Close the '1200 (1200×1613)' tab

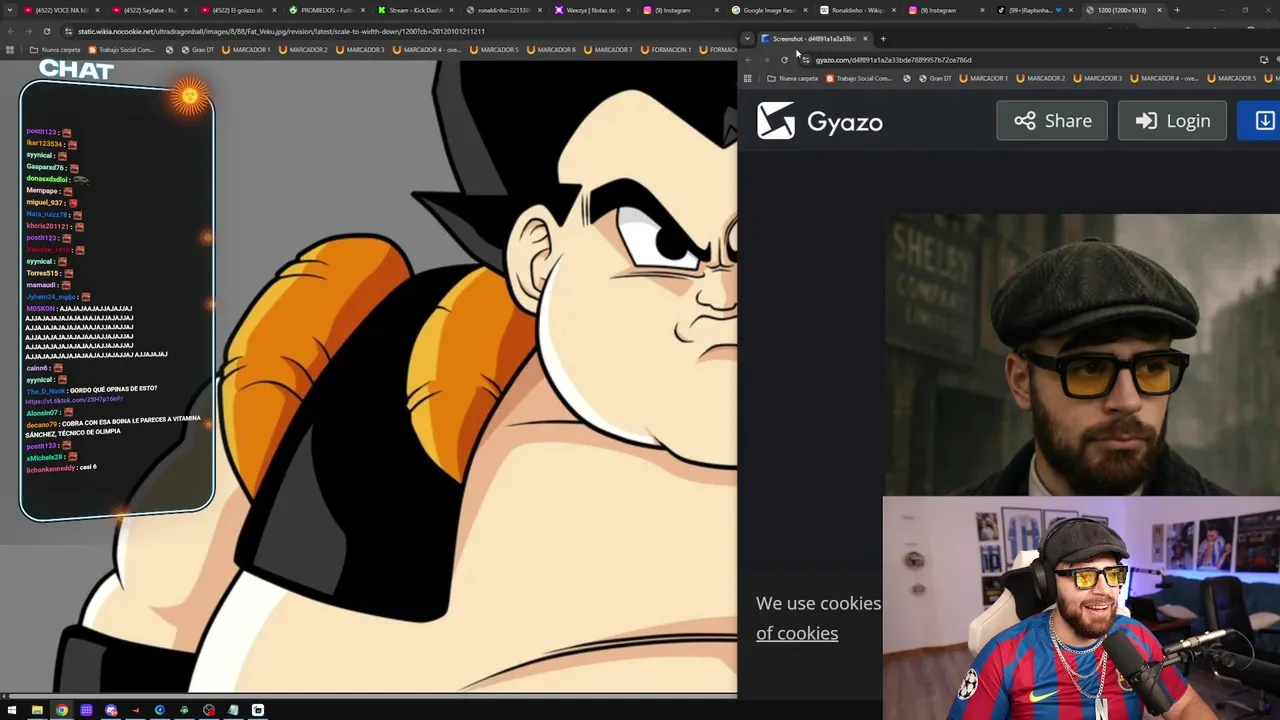point(1159,10)
